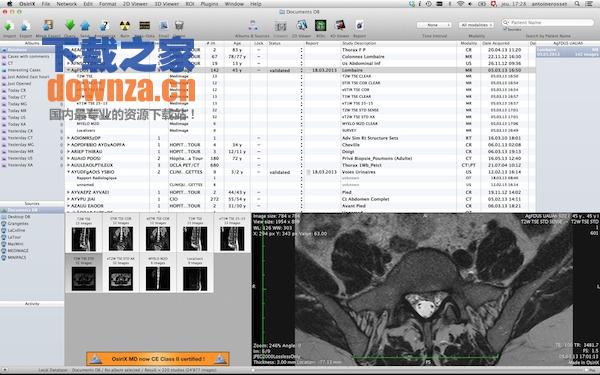Sort by Age column header
Viewport: 600px width, 375px height.
237,43
